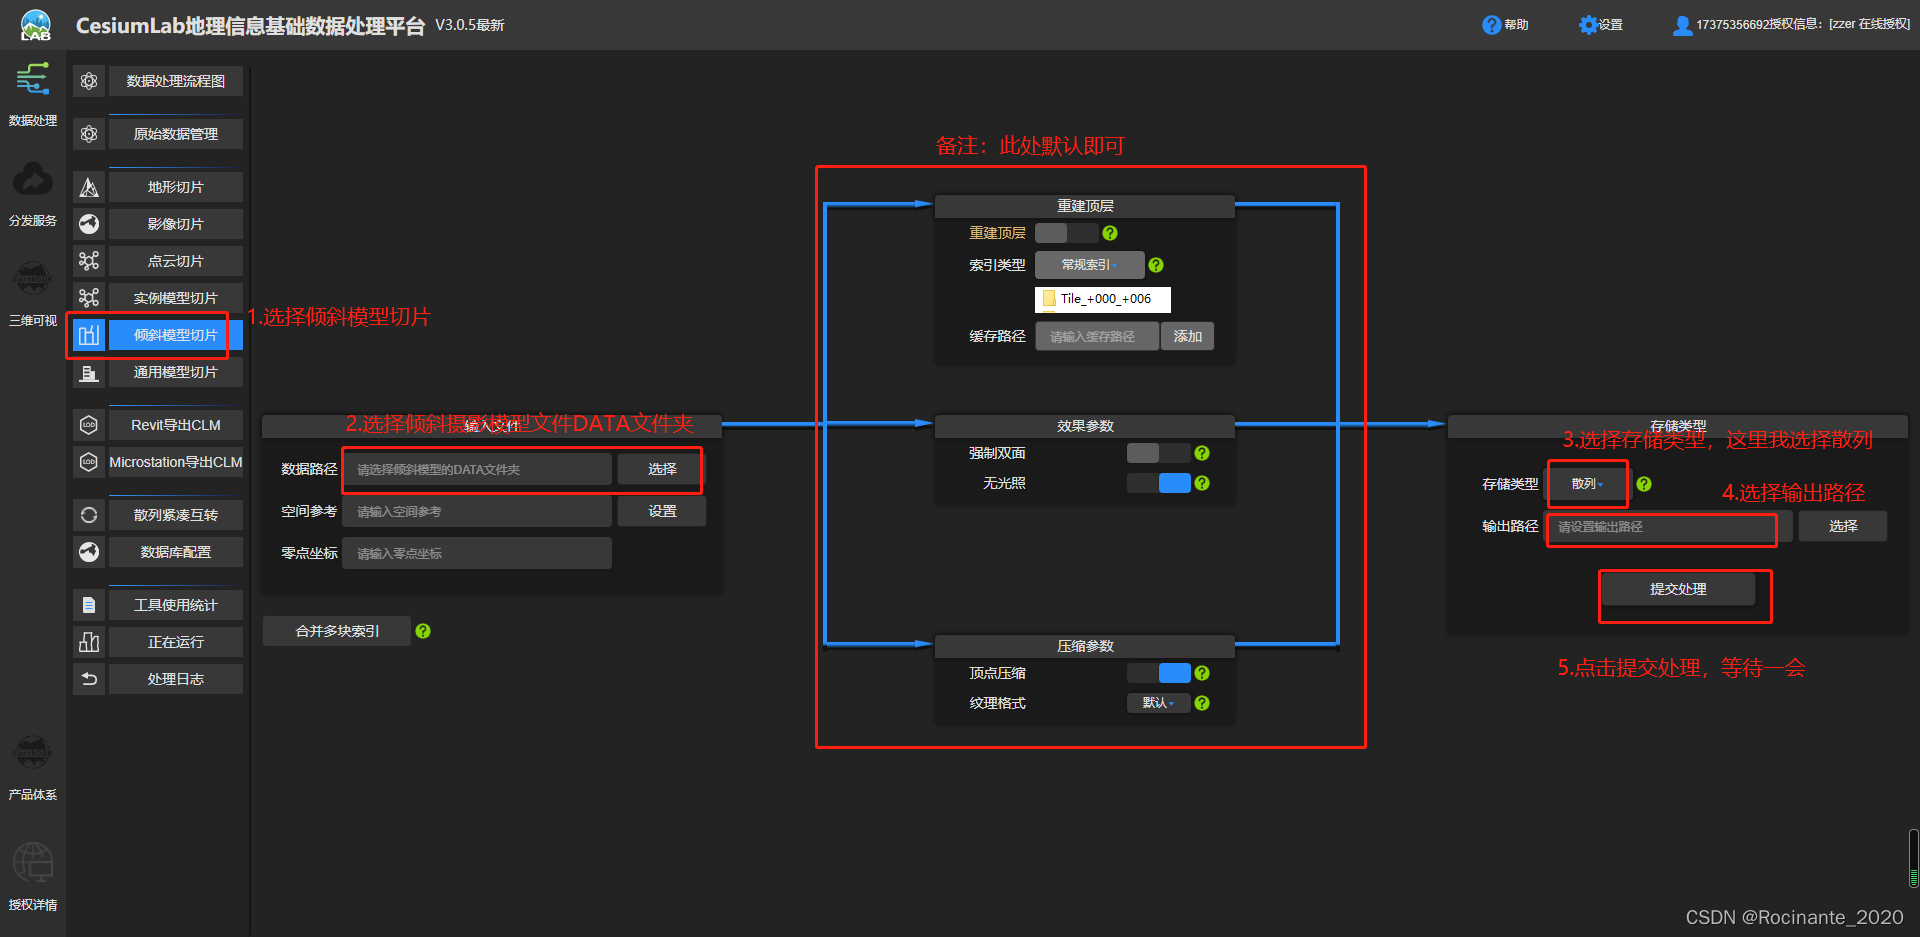
Task: Open 原始数据管理 menu item
Action: pos(176,134)
